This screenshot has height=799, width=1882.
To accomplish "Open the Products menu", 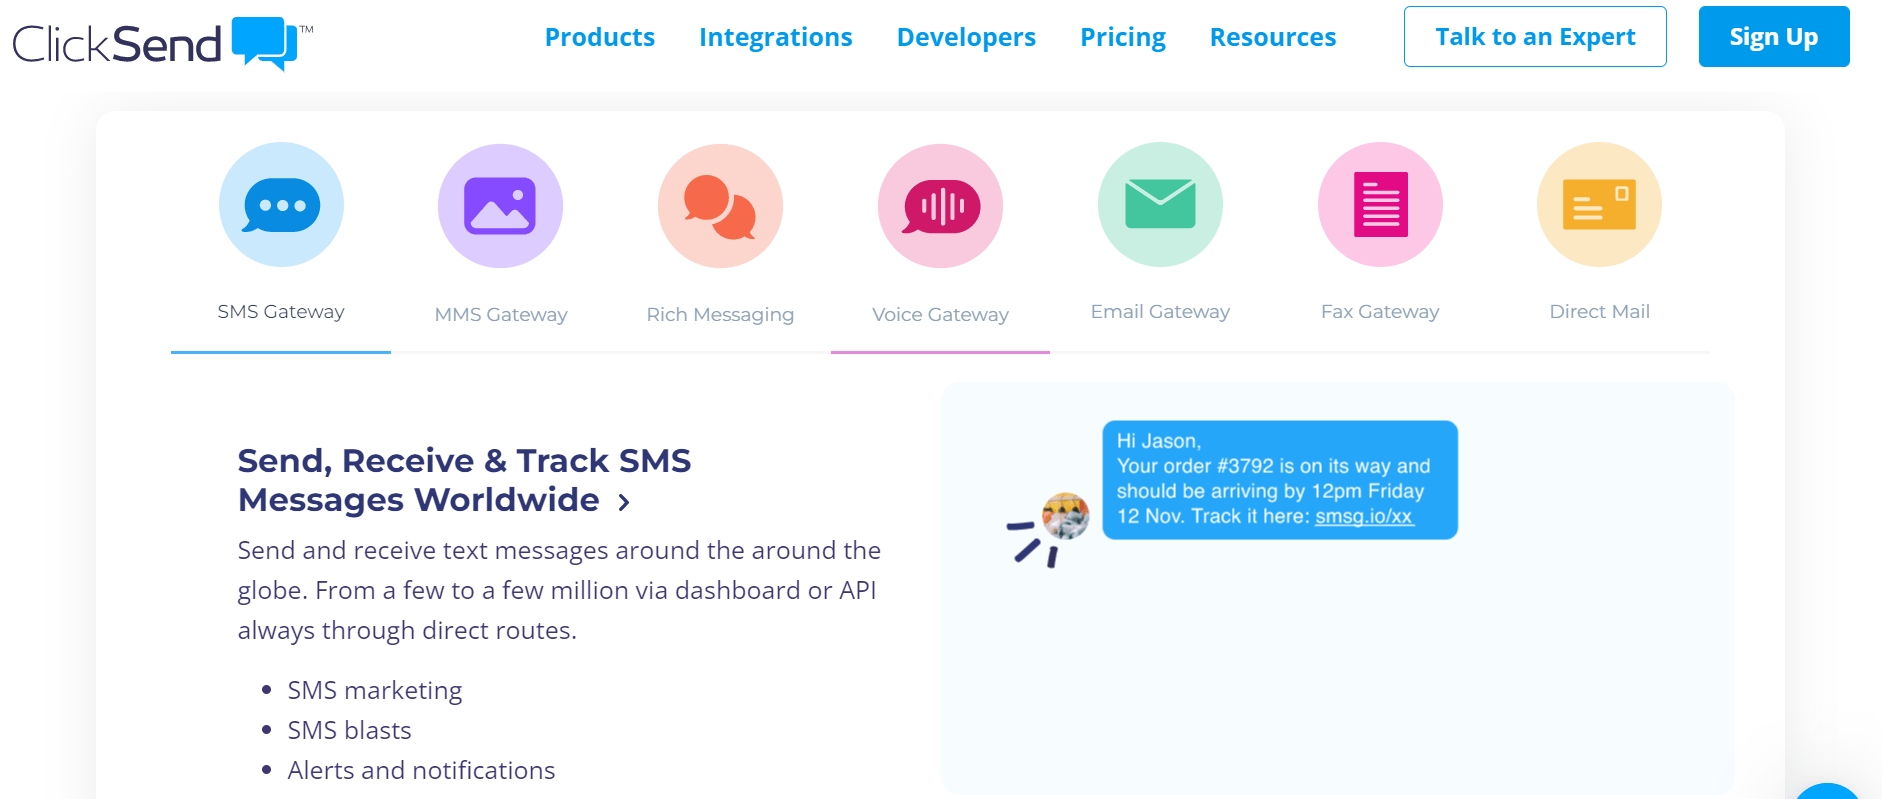I will click(x=600, y=37).
